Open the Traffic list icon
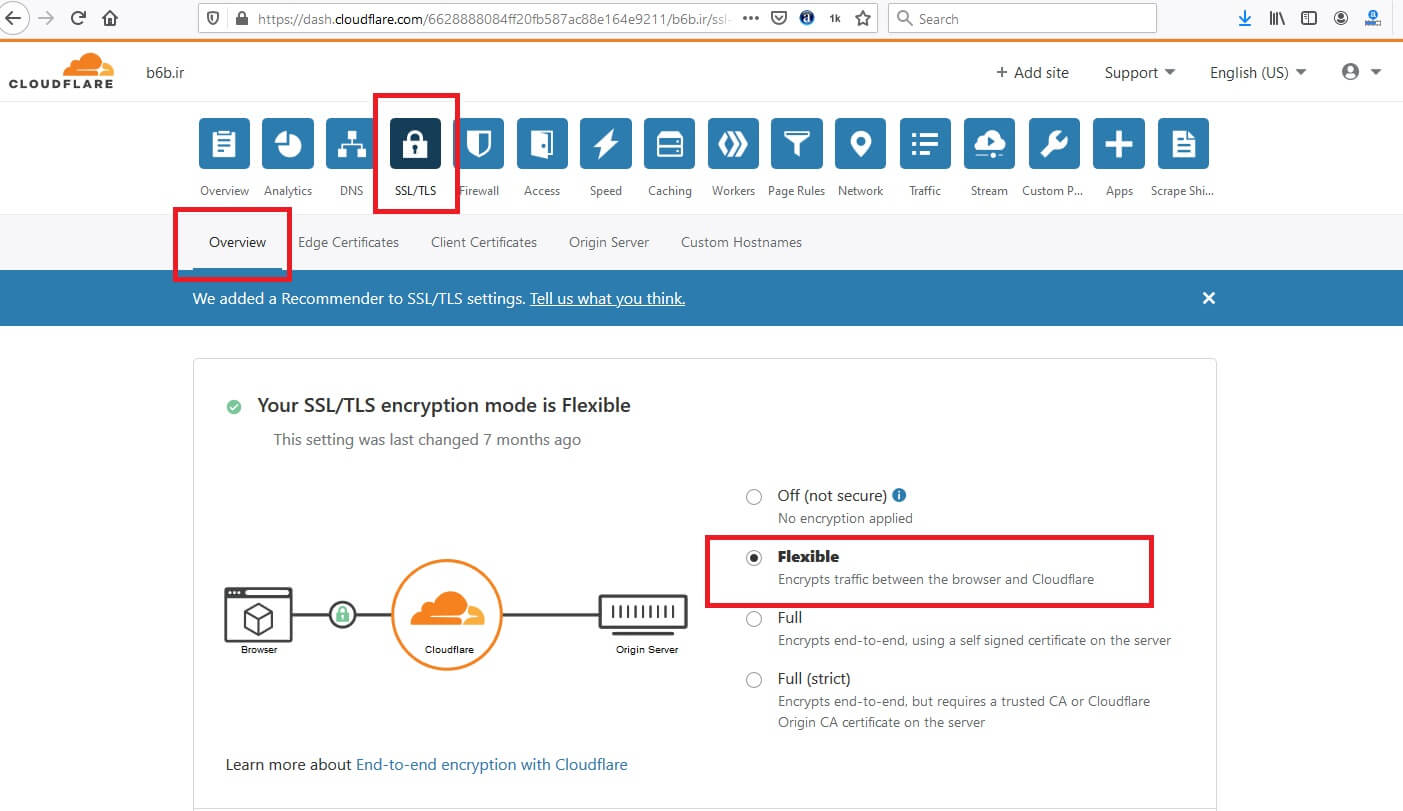The width and height of the screenshot is (1403, 811). (925, 144)
